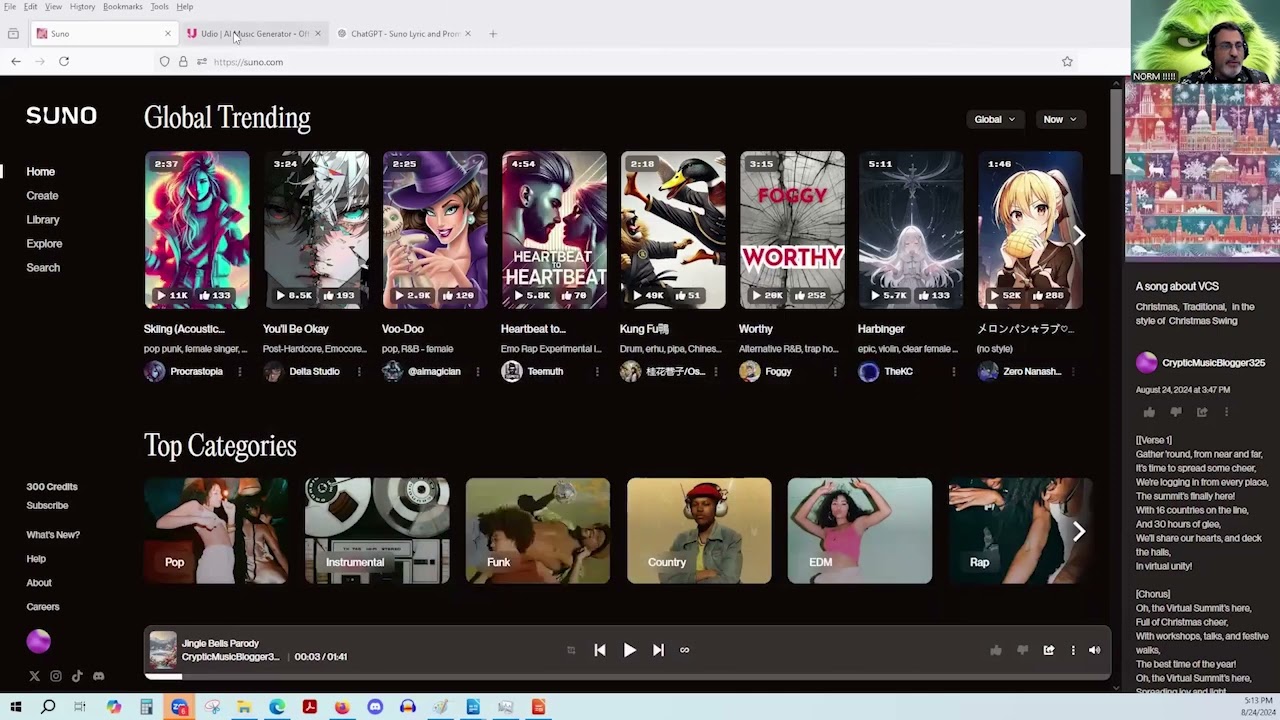Open the Bookmarks menu
1280x720 pixels.
pyautogui.click(x=123, y=7)
